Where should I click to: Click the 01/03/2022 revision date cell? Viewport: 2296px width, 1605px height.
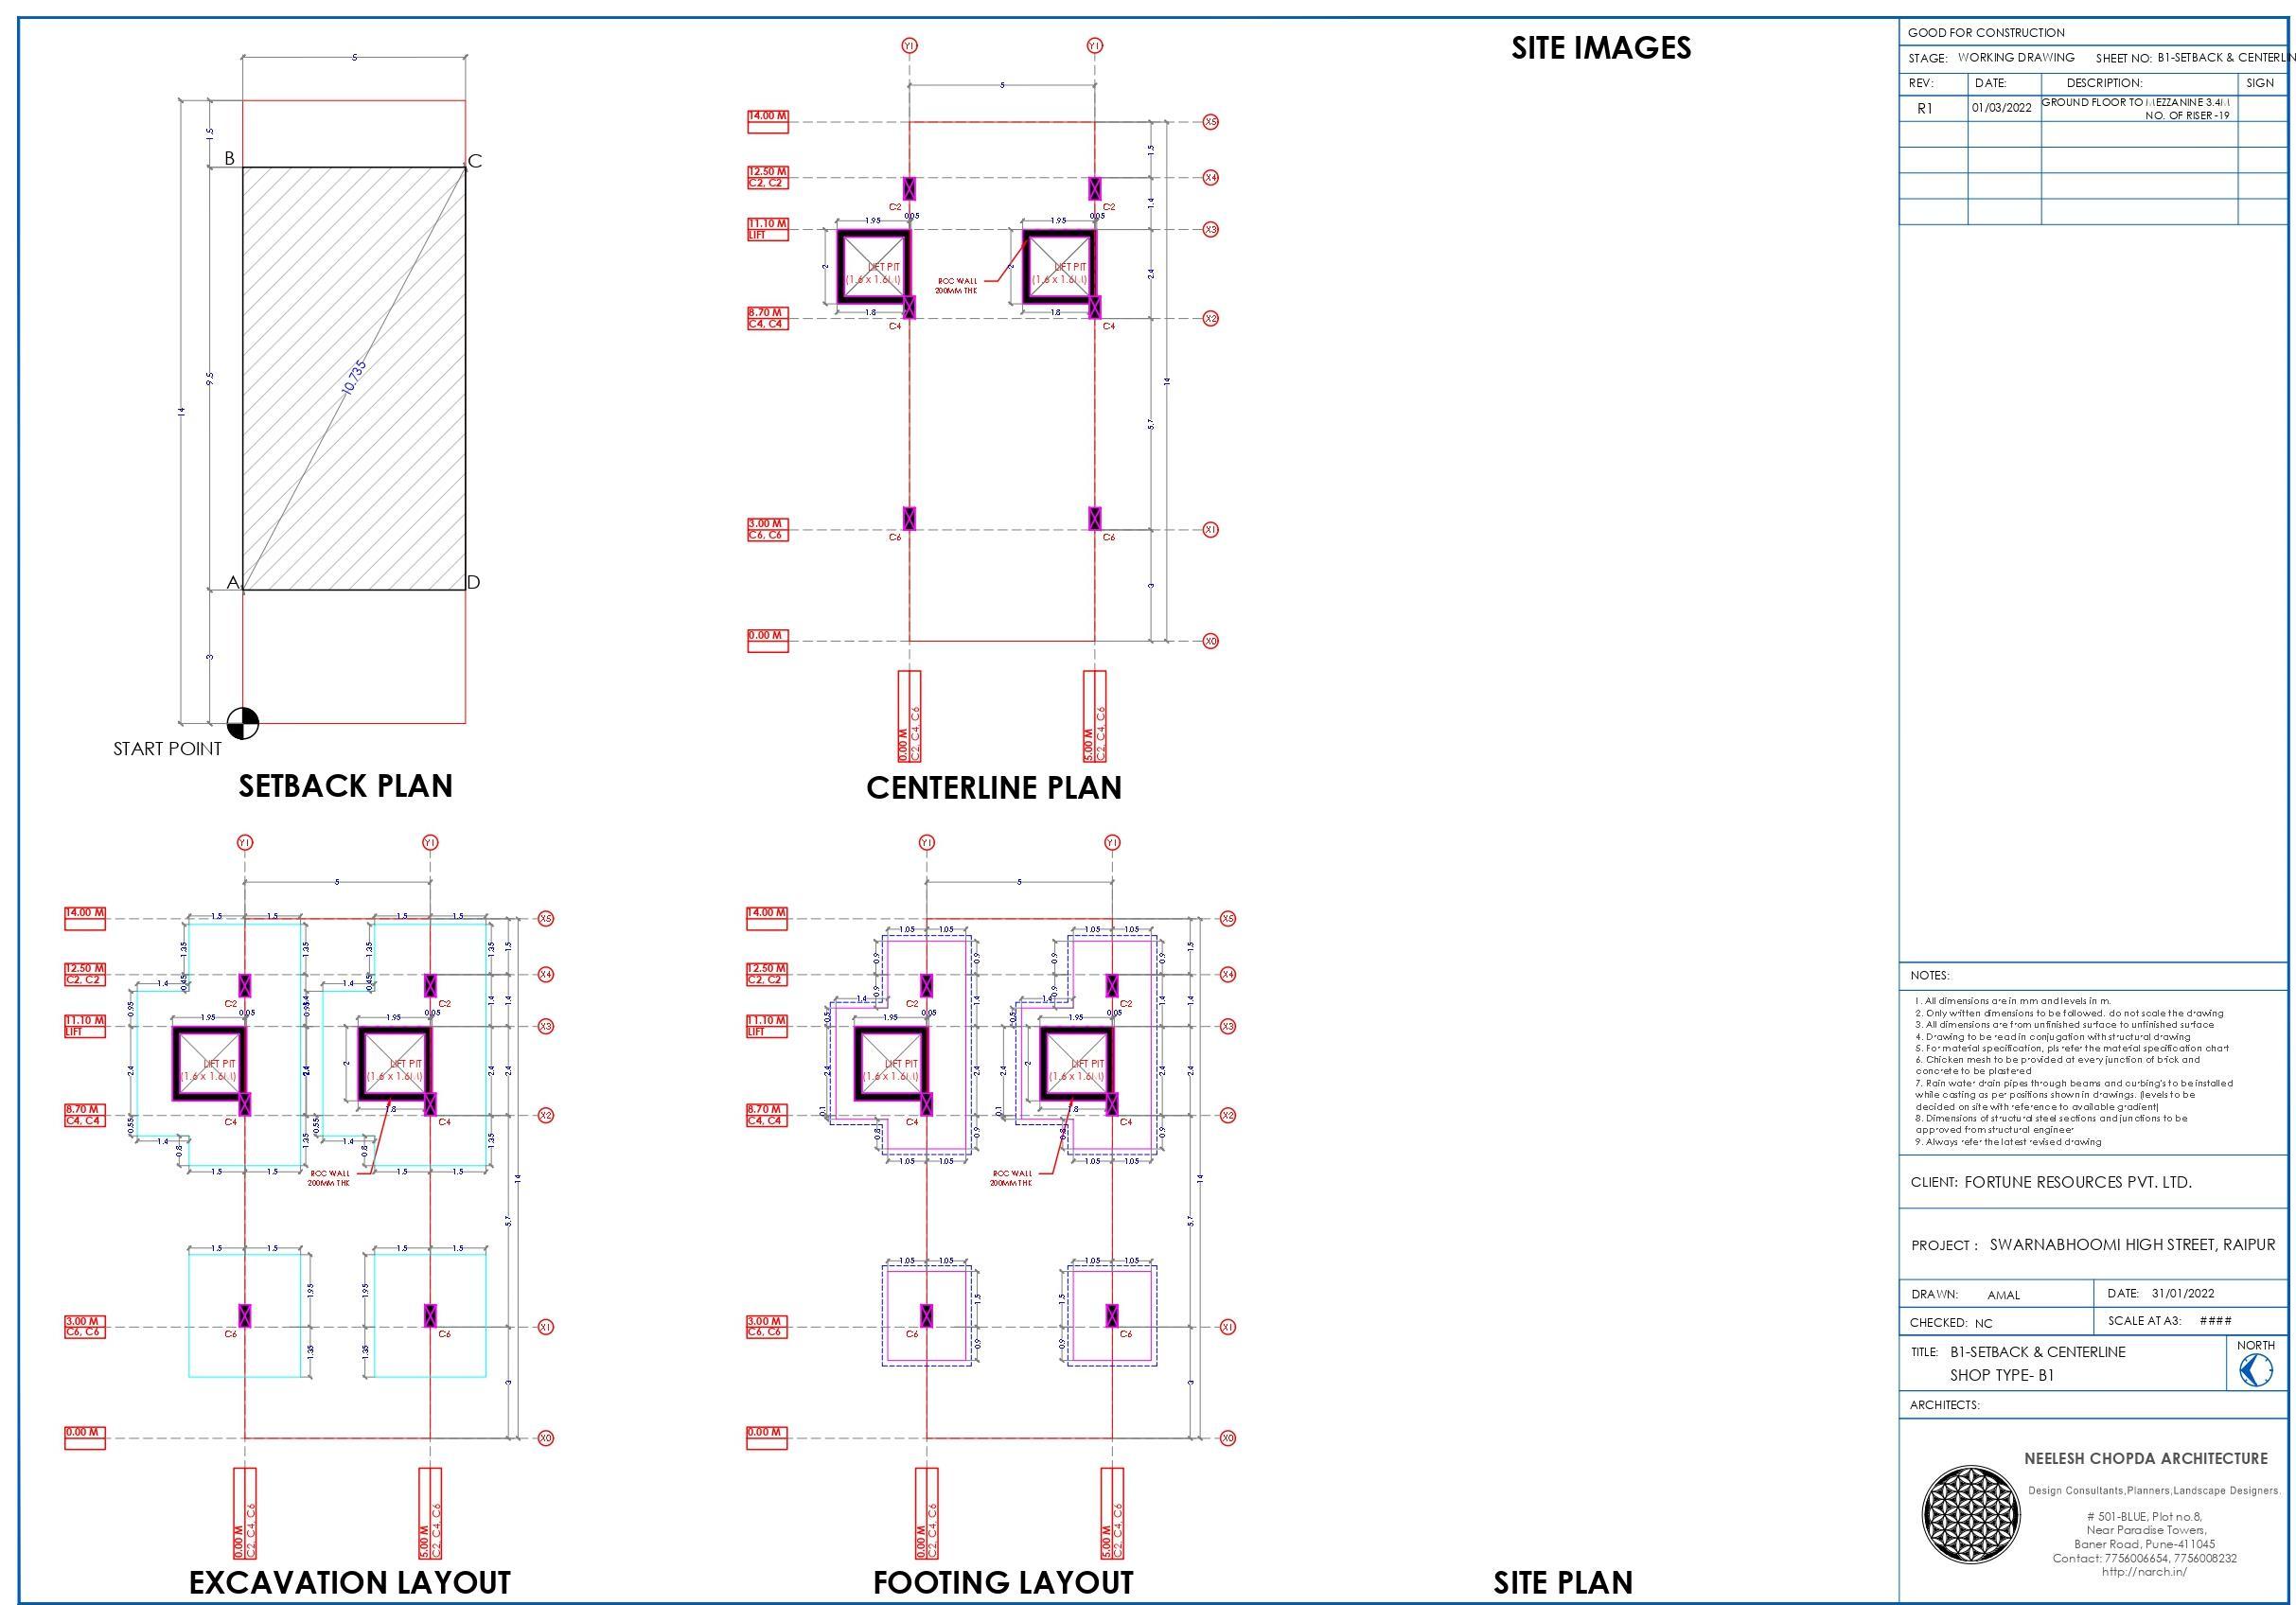[x=2001, y=108]
